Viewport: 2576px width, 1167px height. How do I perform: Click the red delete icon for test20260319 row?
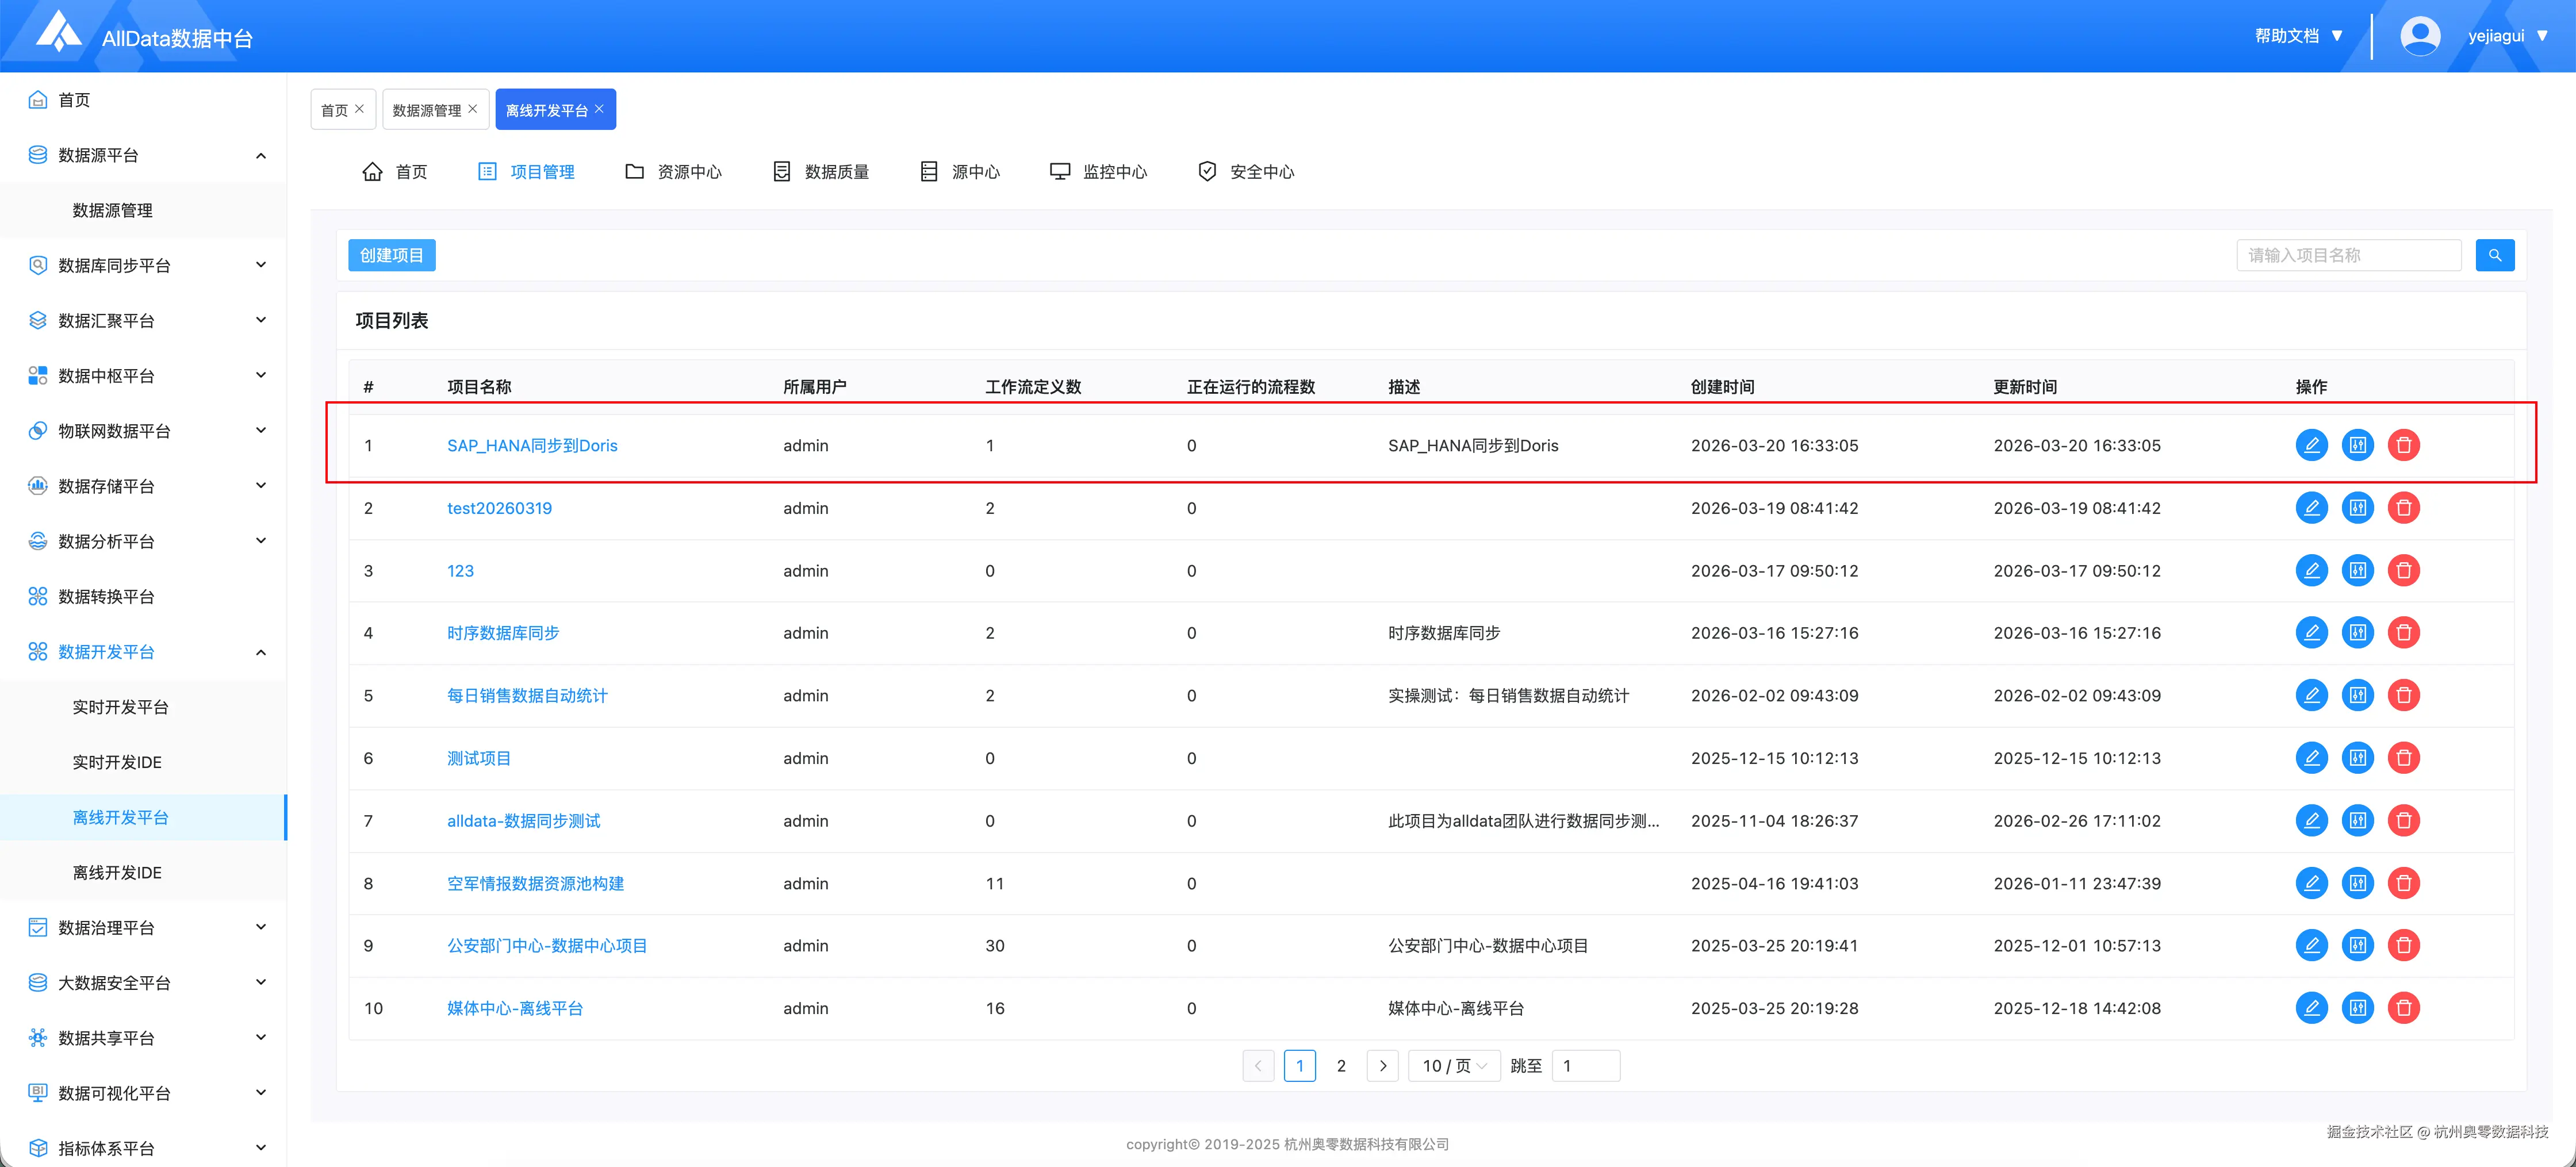[2403, 508]
